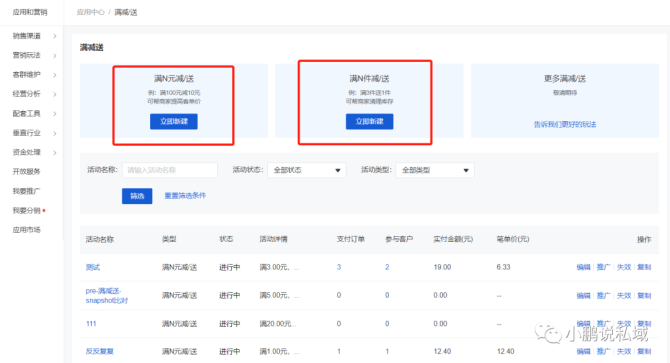Click the 12.40 实付金额 value in 反反复复 row
The width and height of the screenshot is (670, 363).
click(x=442, y=351)
